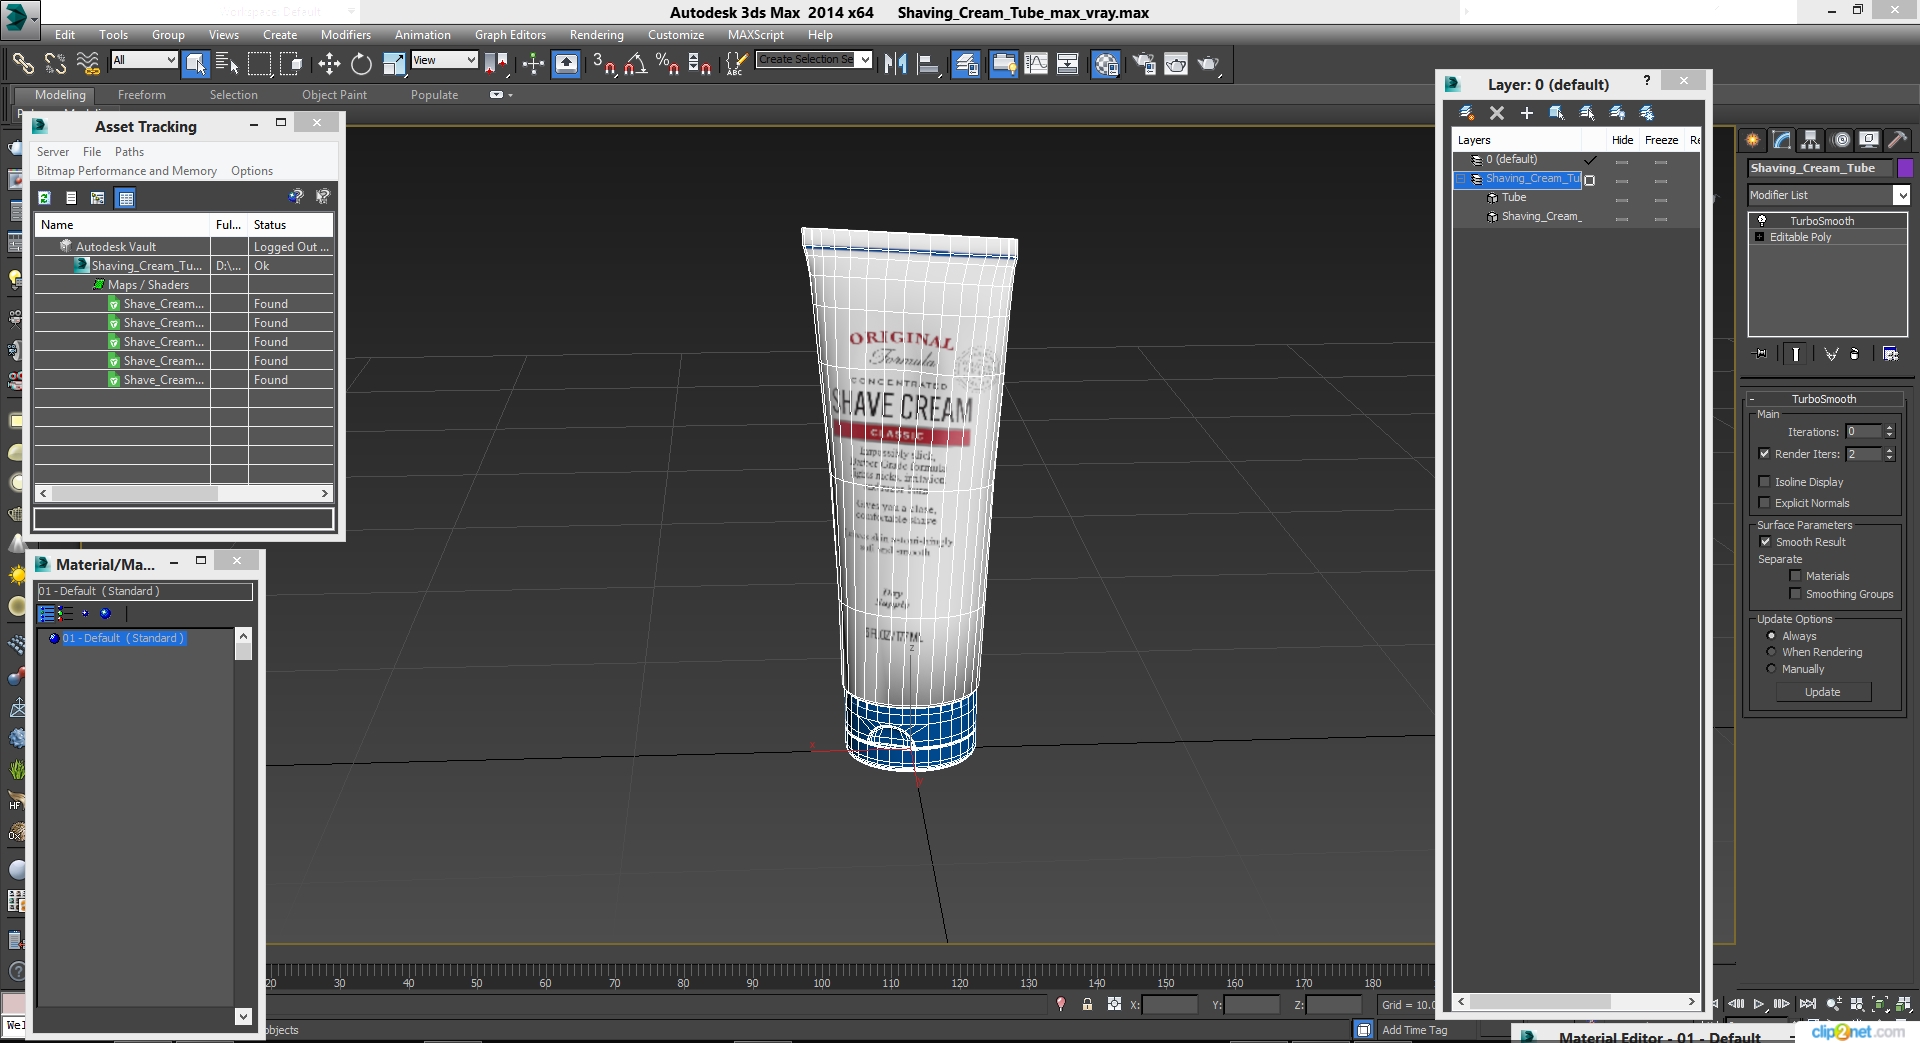Toggle the Percent Snap icon
The image size is (1920, 1043).
click(x=667, y=64)
